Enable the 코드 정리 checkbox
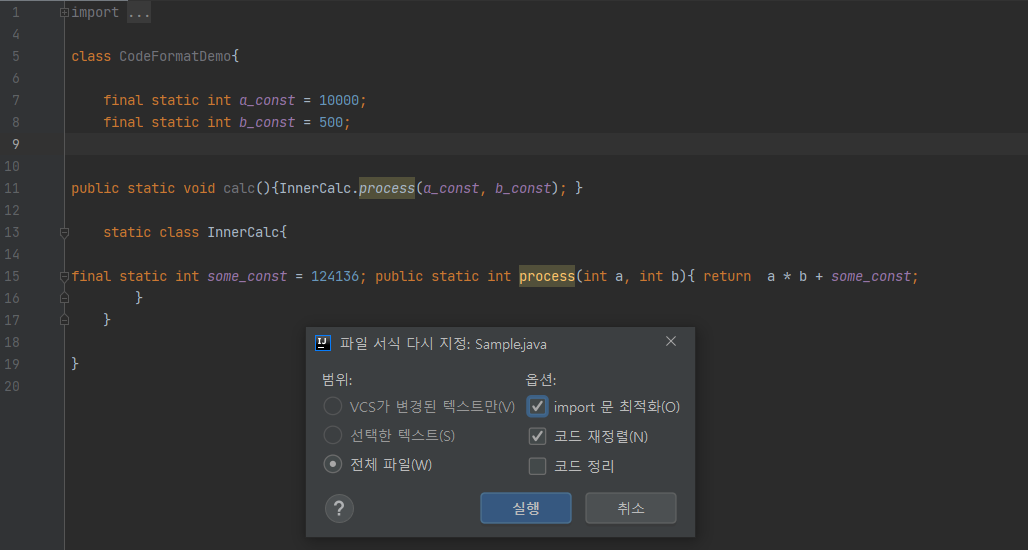The width and height of the screenshot is (1028, 550). [x=537, y=466]
